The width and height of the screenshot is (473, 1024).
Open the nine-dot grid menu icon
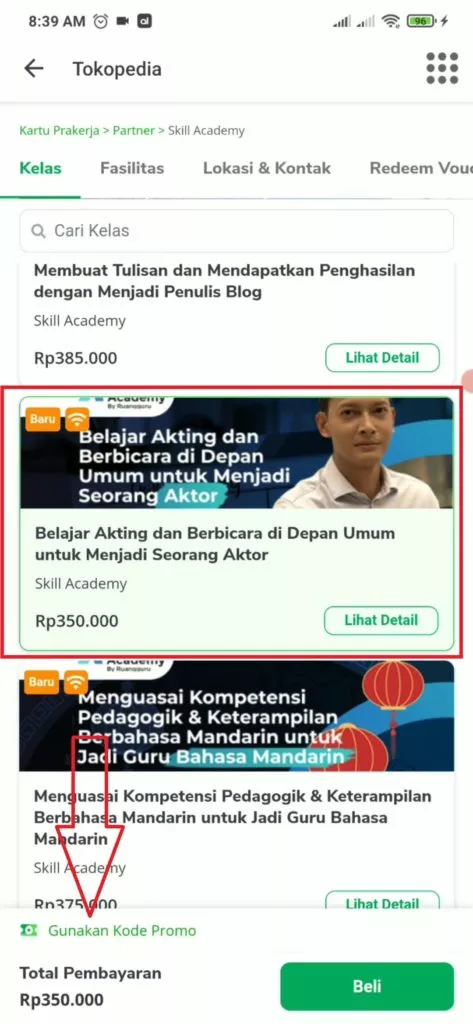(442, 68)
